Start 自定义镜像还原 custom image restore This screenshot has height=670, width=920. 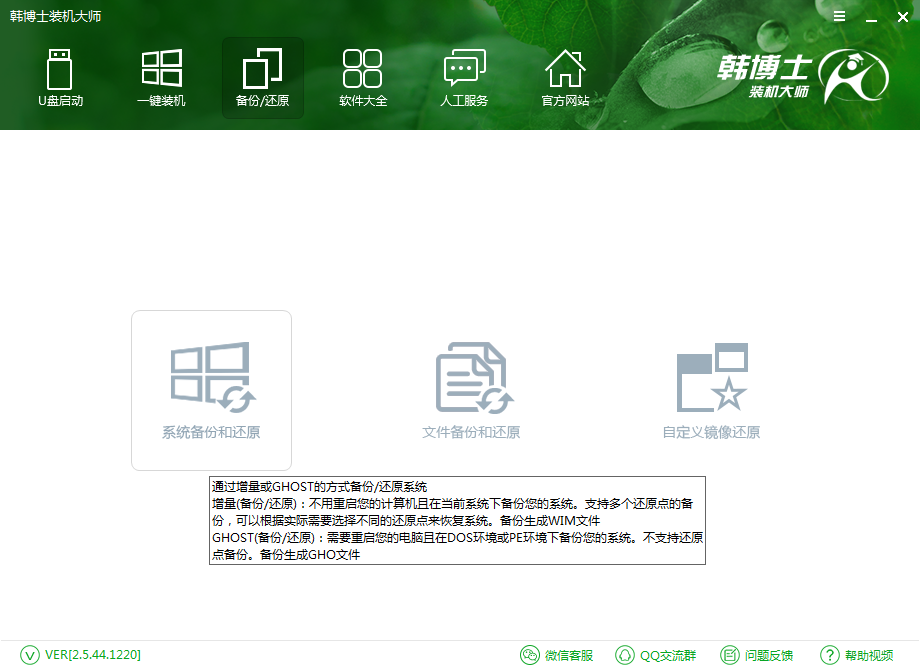(x=711, y=390)
